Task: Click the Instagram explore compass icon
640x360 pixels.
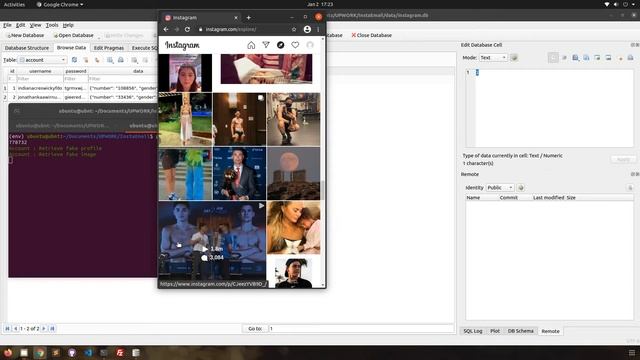Action: pos(280,45)
